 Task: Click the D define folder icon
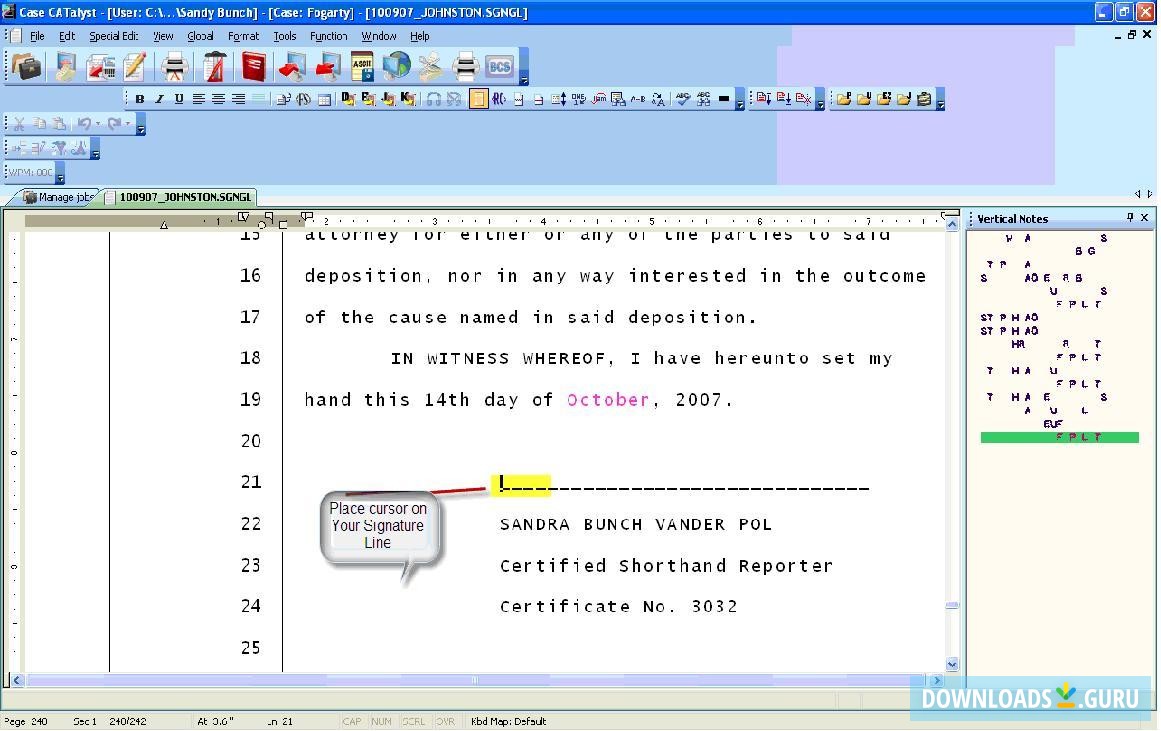click(348, 99)
